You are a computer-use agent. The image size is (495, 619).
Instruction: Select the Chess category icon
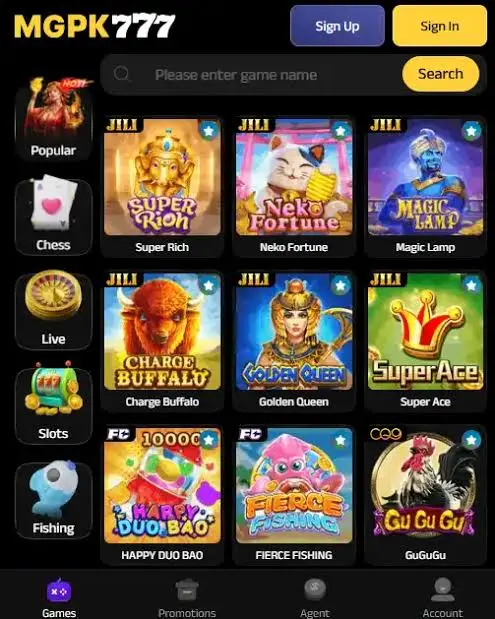tap(54, 216)
